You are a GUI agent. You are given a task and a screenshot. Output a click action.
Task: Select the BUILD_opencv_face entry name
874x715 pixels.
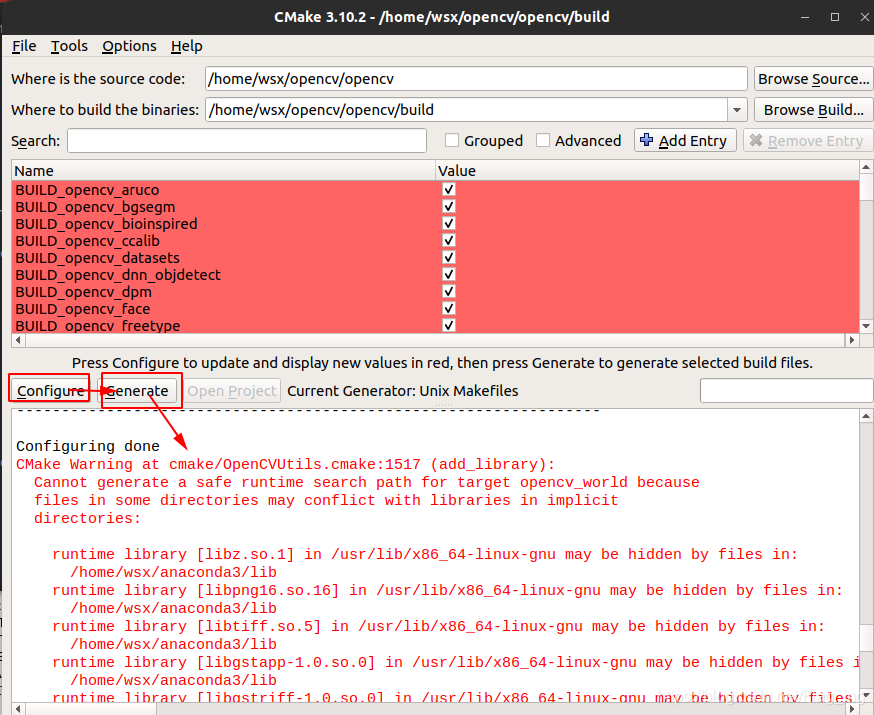point(83,309)
